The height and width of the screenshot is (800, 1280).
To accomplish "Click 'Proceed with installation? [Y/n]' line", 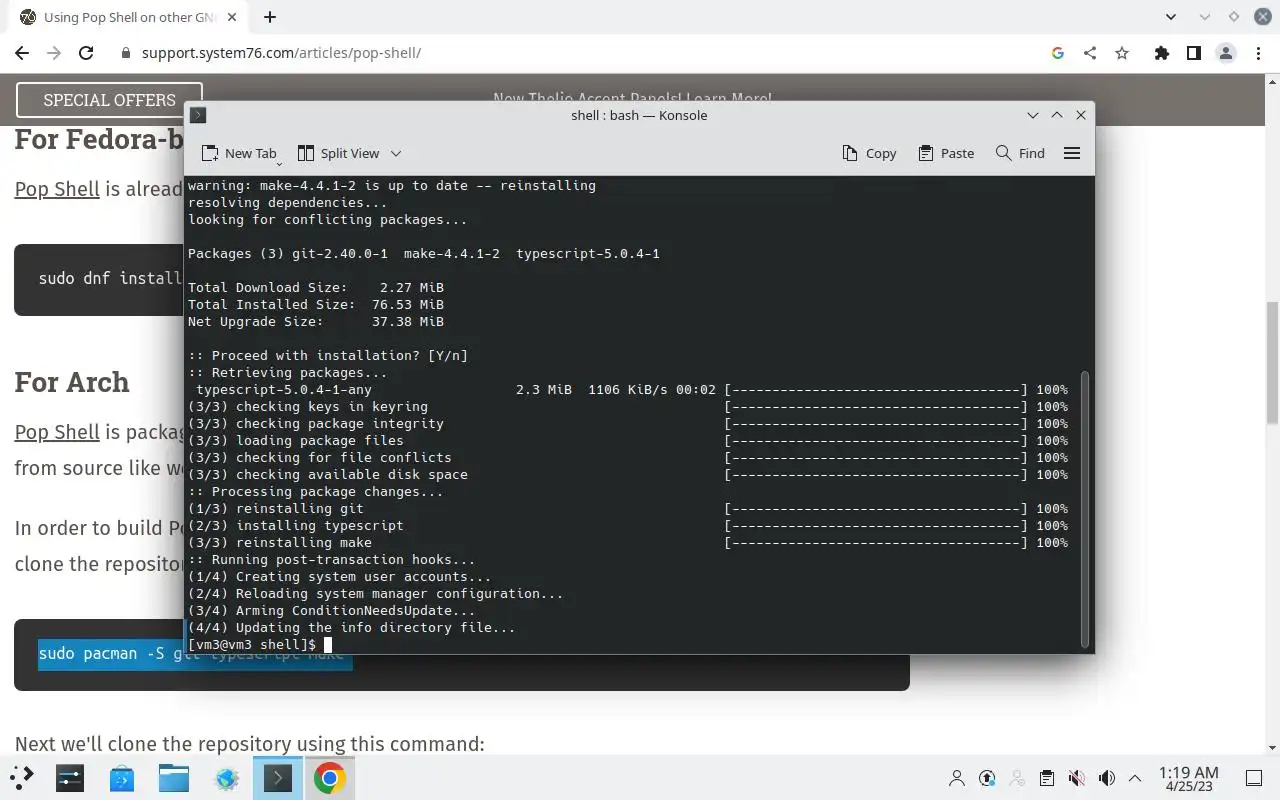I will [328, 356].
